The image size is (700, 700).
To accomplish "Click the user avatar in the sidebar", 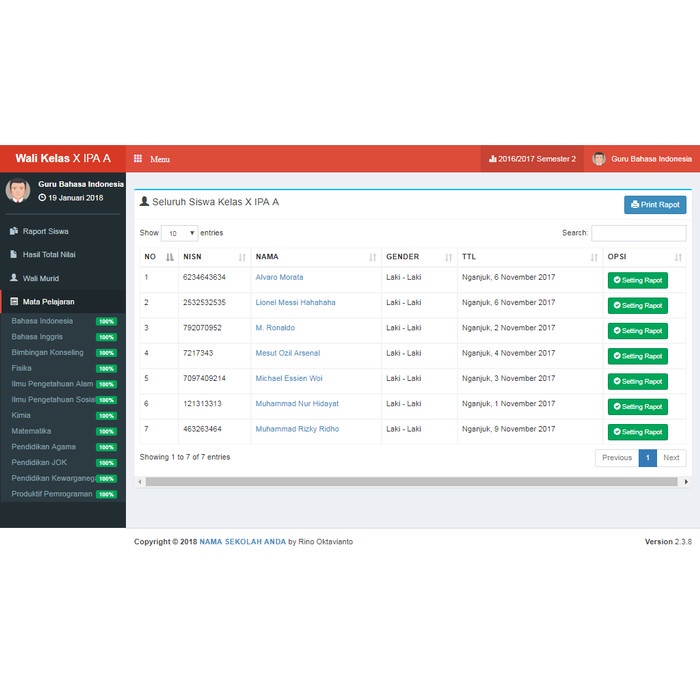I will coord(18,190).
